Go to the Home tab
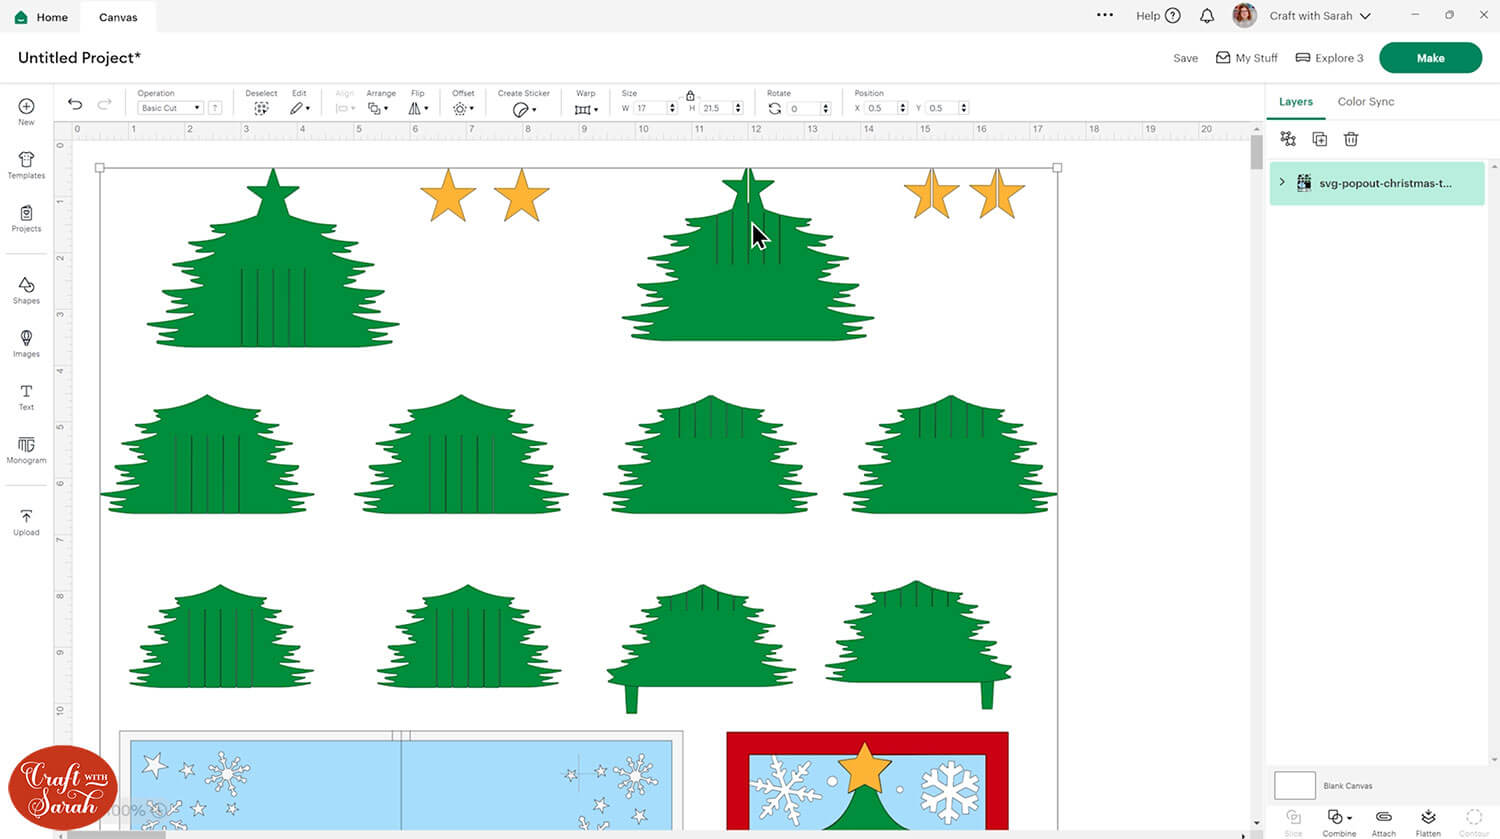Image resolution: width=1500 pixels, height=839 pixels. (x=42, y=17)
